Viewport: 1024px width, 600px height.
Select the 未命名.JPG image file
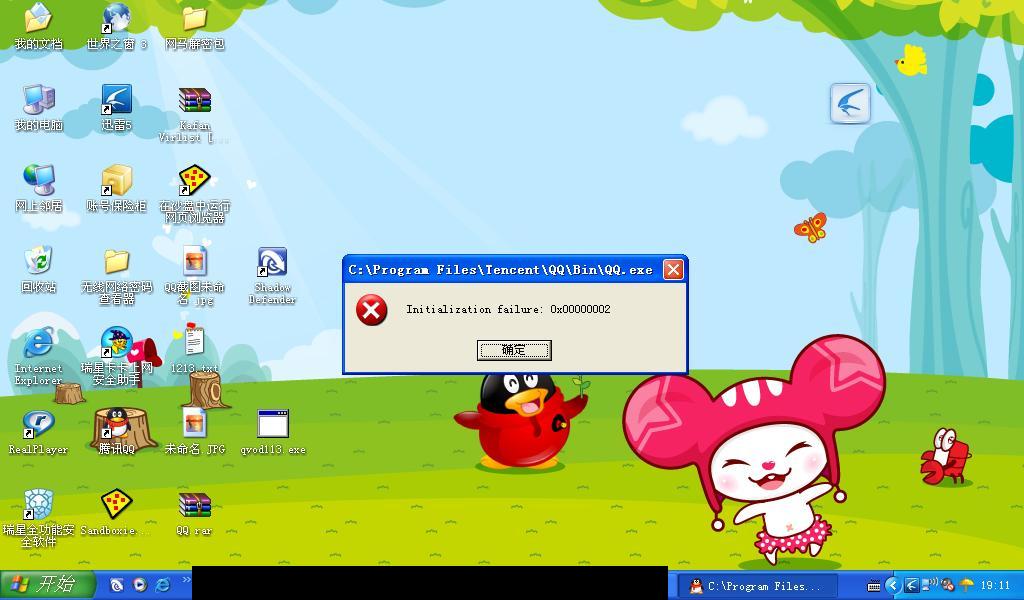pyautogui.click(x=195, y=432)
